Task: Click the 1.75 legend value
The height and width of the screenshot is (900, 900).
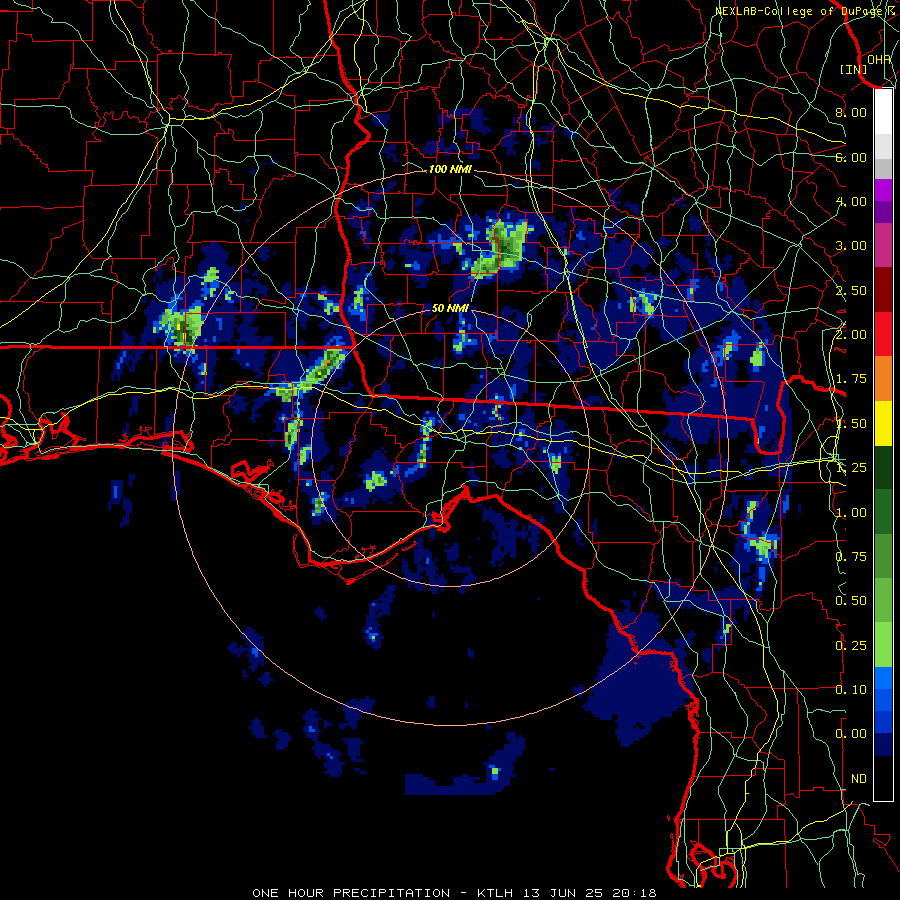Action: click(851, 379)
